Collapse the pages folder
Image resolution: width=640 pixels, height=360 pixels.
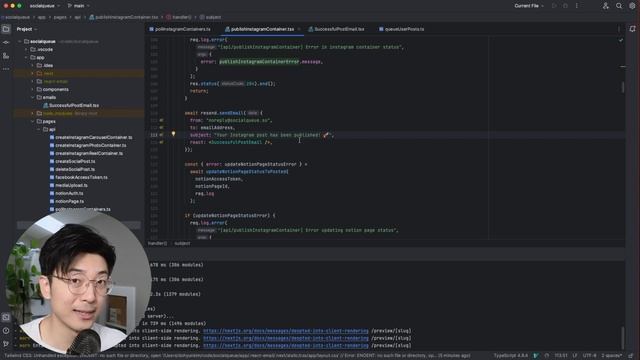click(33, 121)
